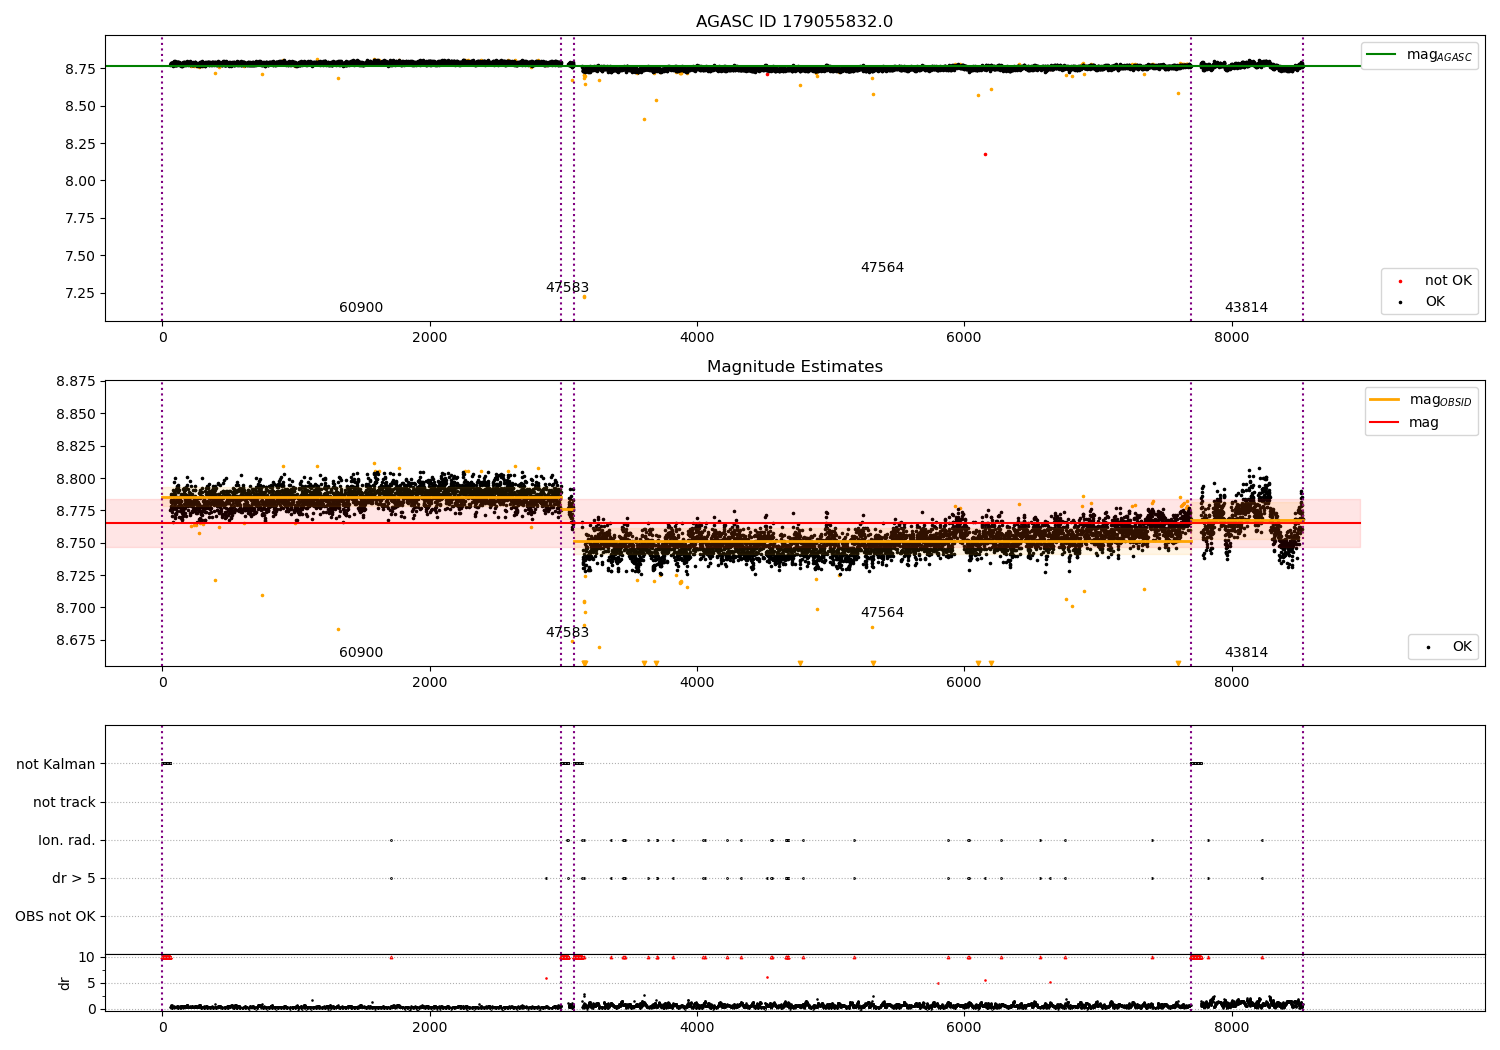Click the 47583 label in Magnitude Estimates plot
Screen dimensions: 1500x1050
pyautogui.click(x=567, y=633)
